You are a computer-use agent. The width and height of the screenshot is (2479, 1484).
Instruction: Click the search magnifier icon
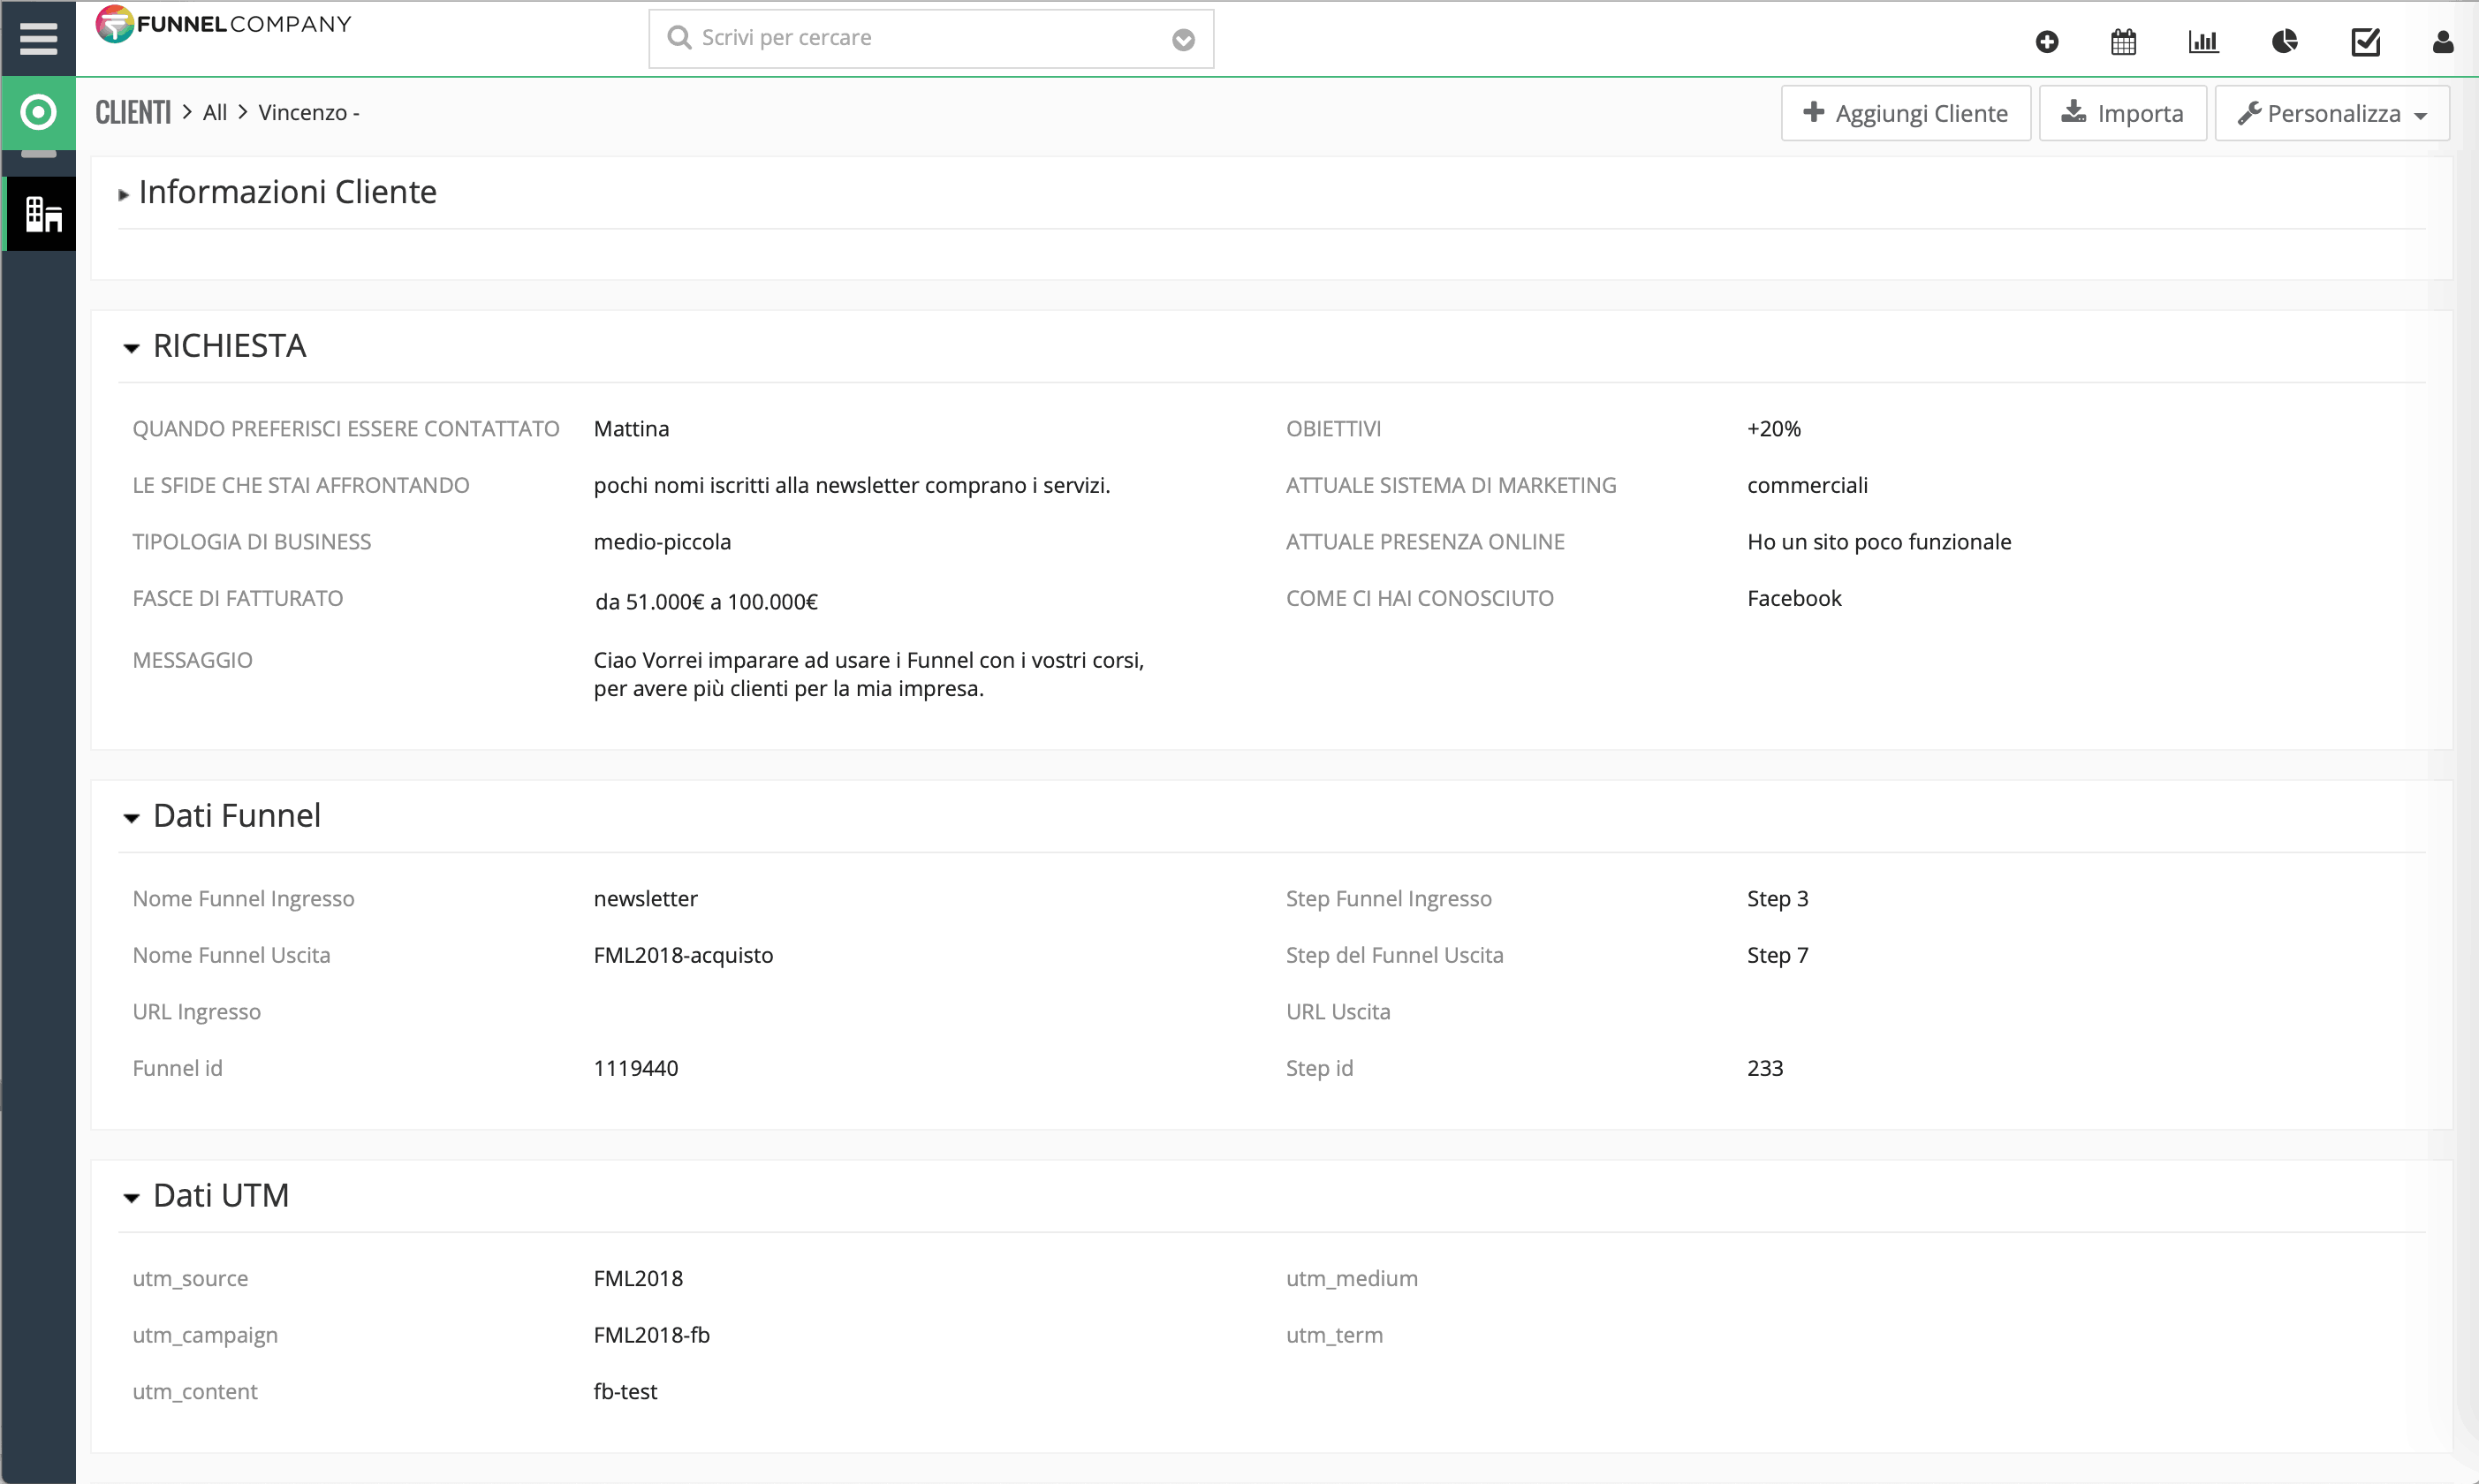(x=679, y=37)
